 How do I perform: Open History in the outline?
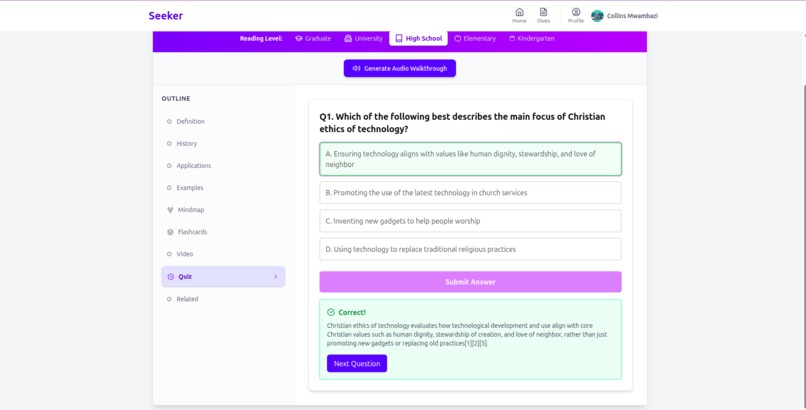(223, 144)
